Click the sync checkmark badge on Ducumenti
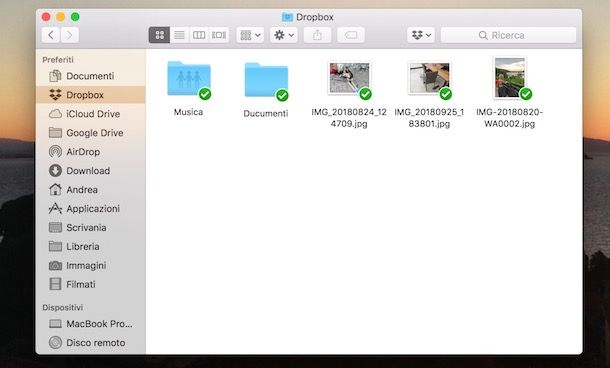The image size is (610, 368). [282, 95]
